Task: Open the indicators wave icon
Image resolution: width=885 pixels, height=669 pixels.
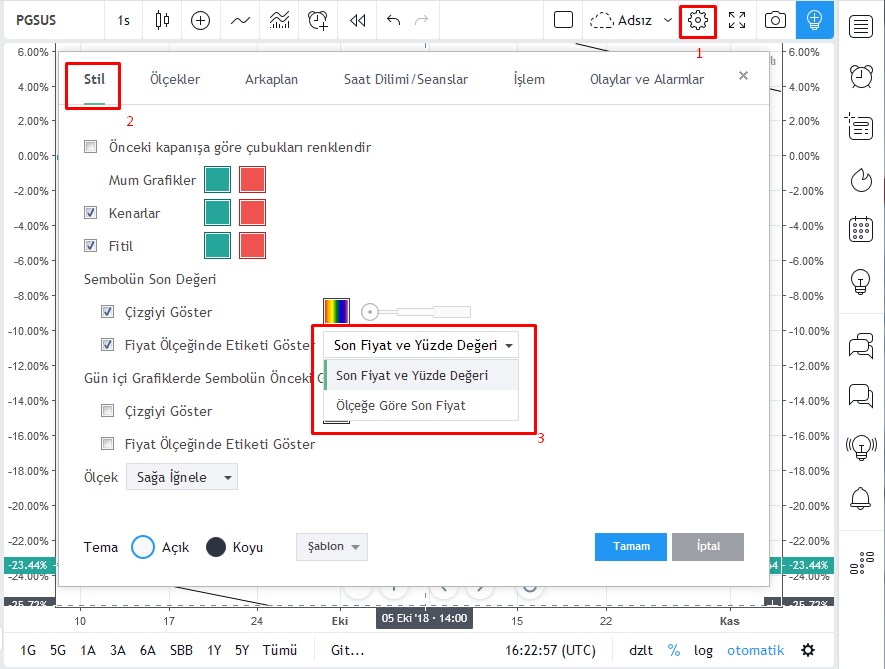Action: click(240, 21)
